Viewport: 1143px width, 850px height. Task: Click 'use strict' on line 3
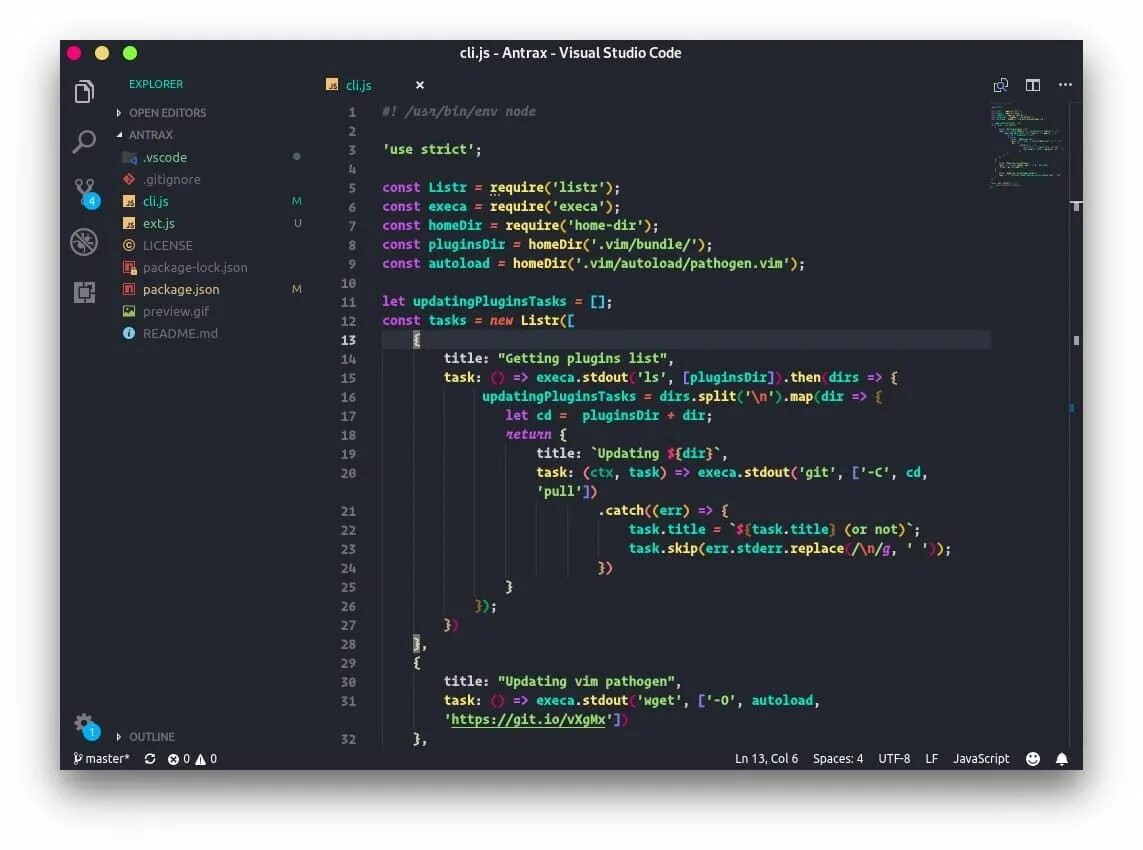pyautogui.click(x=428, y=149)
